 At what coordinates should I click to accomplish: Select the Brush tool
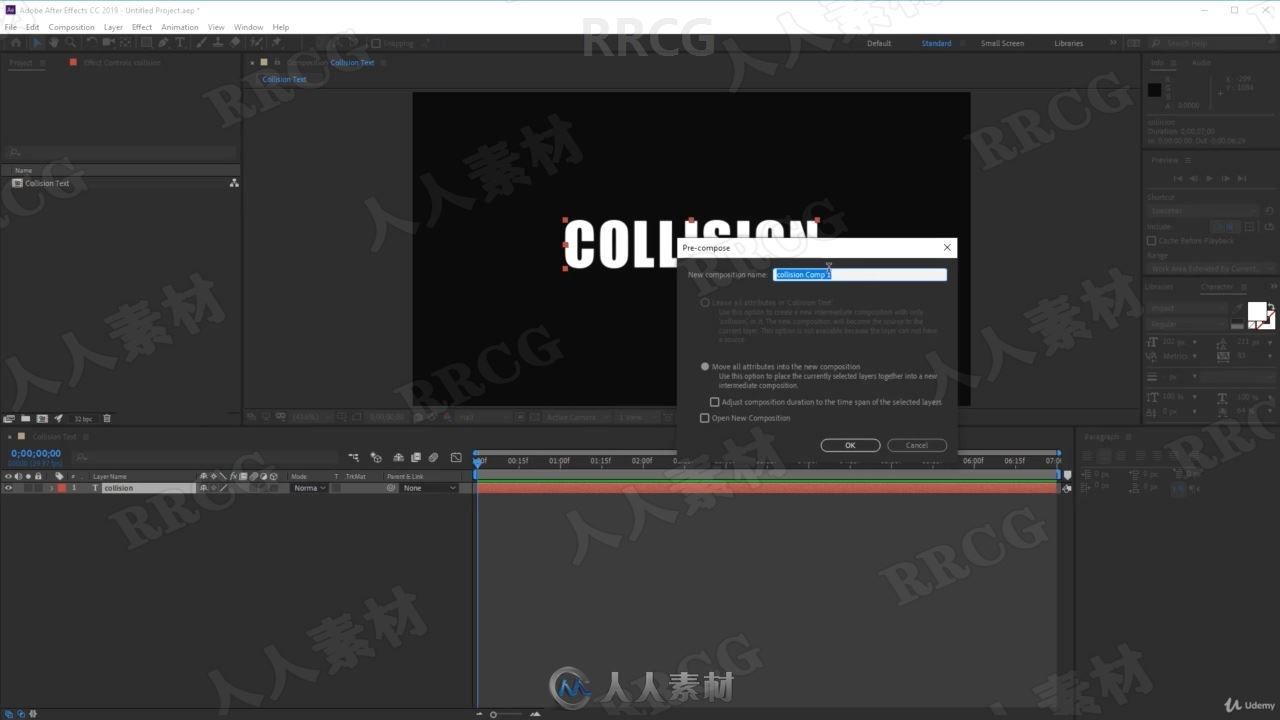tap(201, 43)
